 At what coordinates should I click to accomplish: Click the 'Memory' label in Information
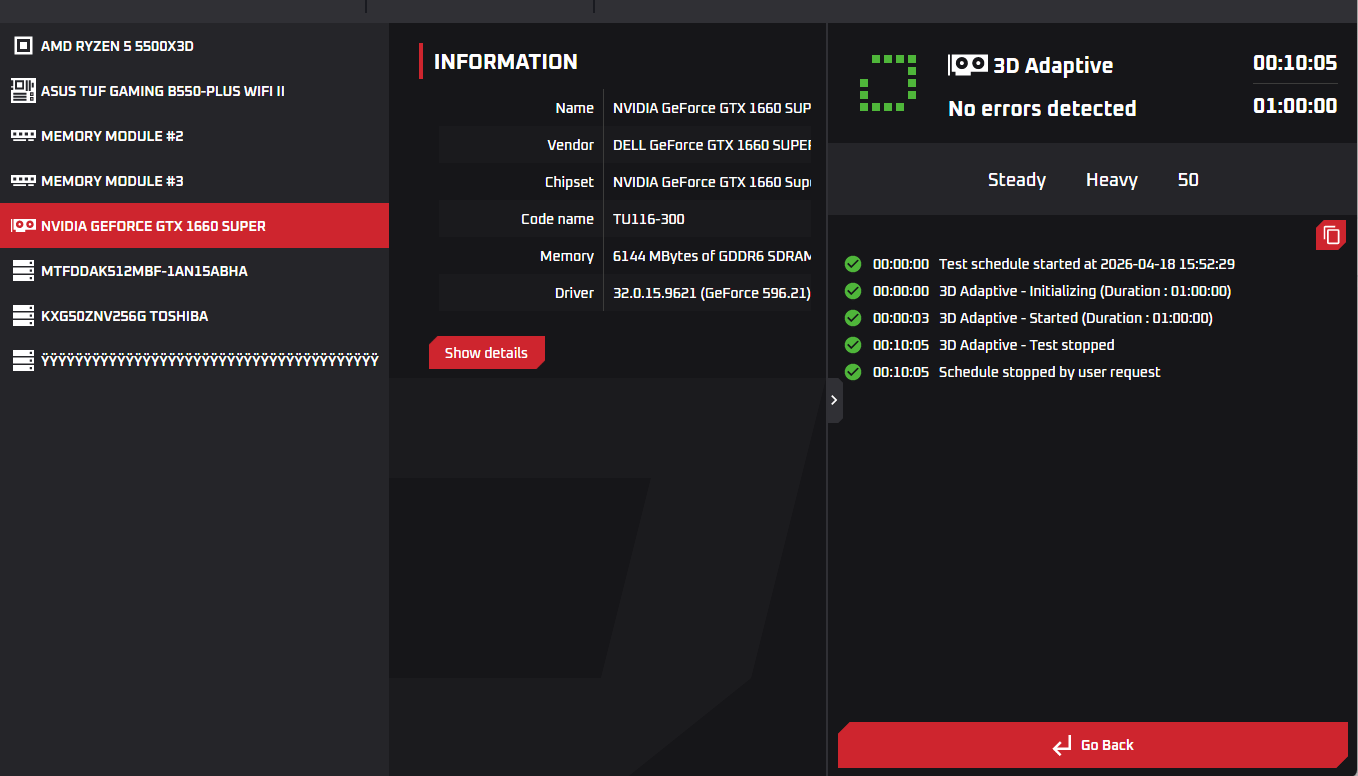click(567, 256)
